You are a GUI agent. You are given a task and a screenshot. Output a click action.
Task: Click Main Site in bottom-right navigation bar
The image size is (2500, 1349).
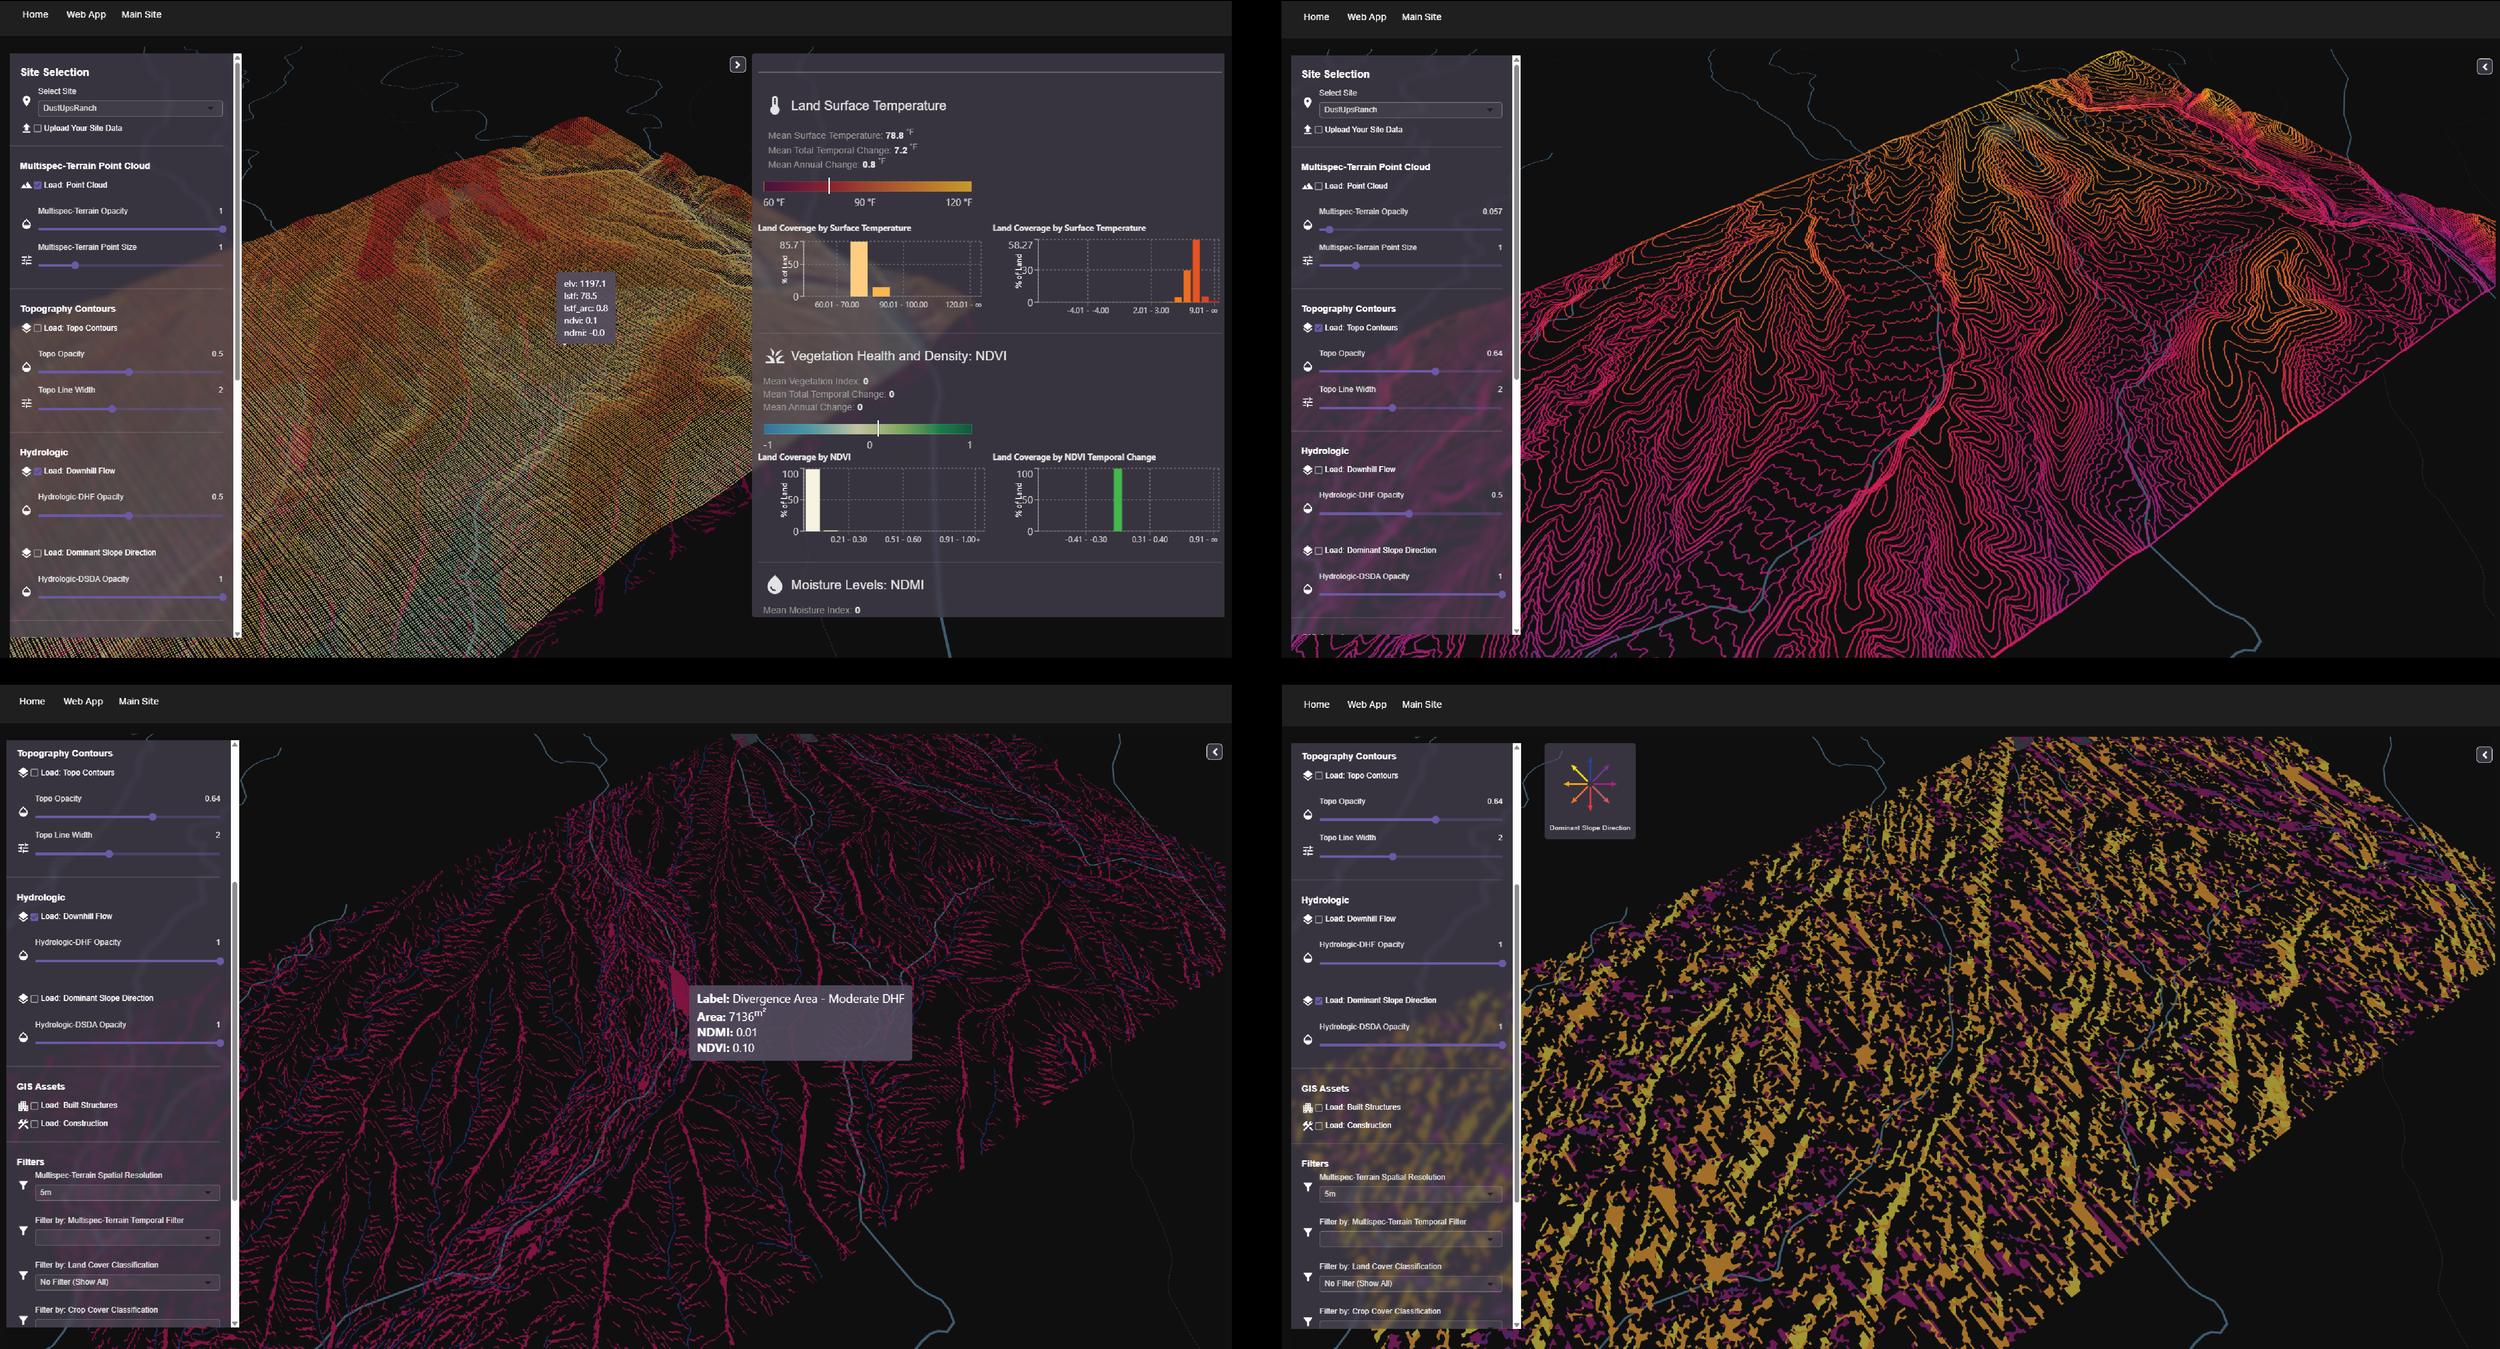1421,705
